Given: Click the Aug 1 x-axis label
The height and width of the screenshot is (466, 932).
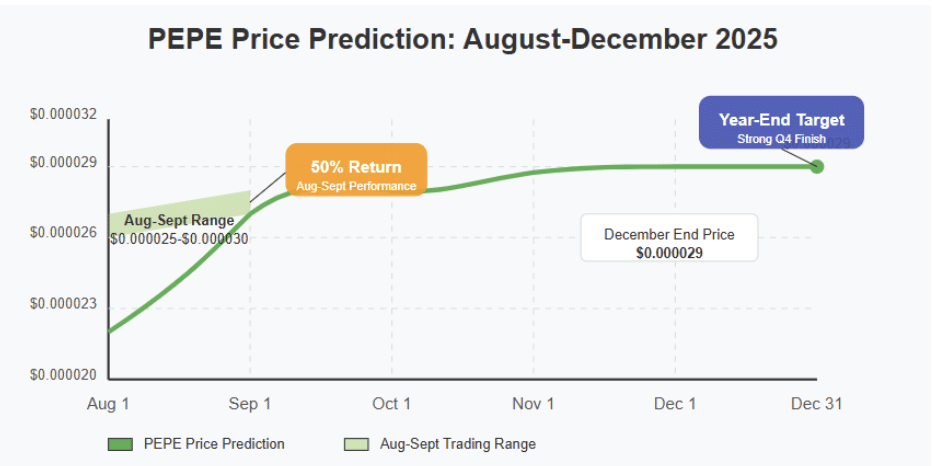Looking at the screenshot, I should tap(108, 404).
